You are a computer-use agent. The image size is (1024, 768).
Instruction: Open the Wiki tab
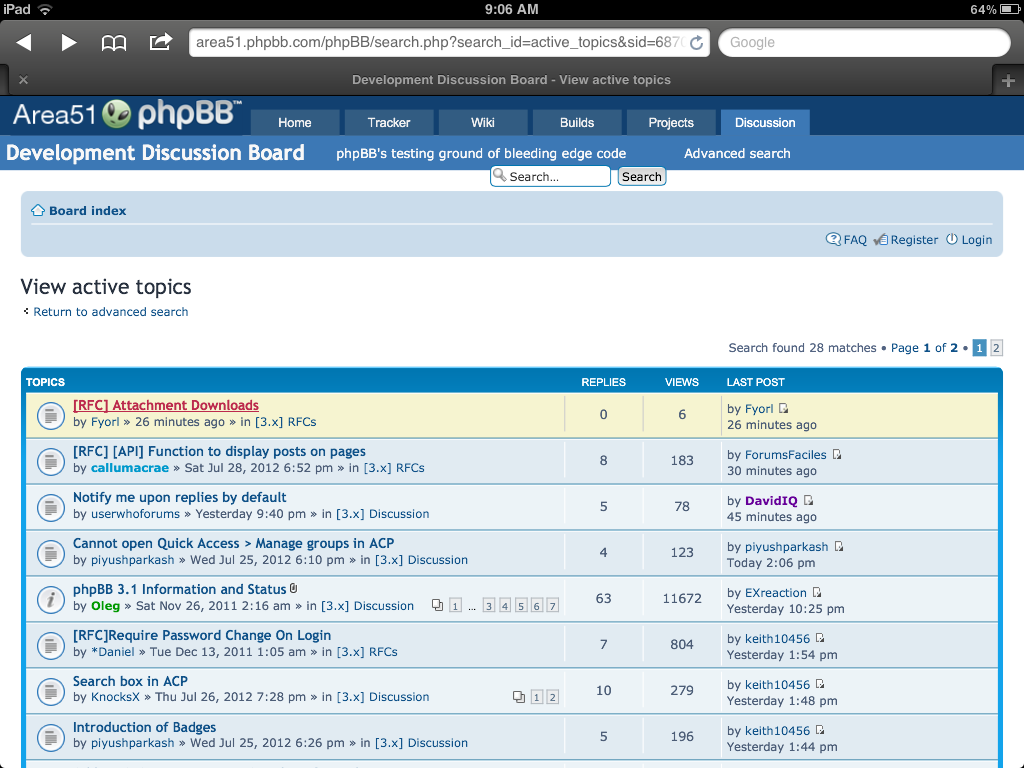tap(483, 123)
